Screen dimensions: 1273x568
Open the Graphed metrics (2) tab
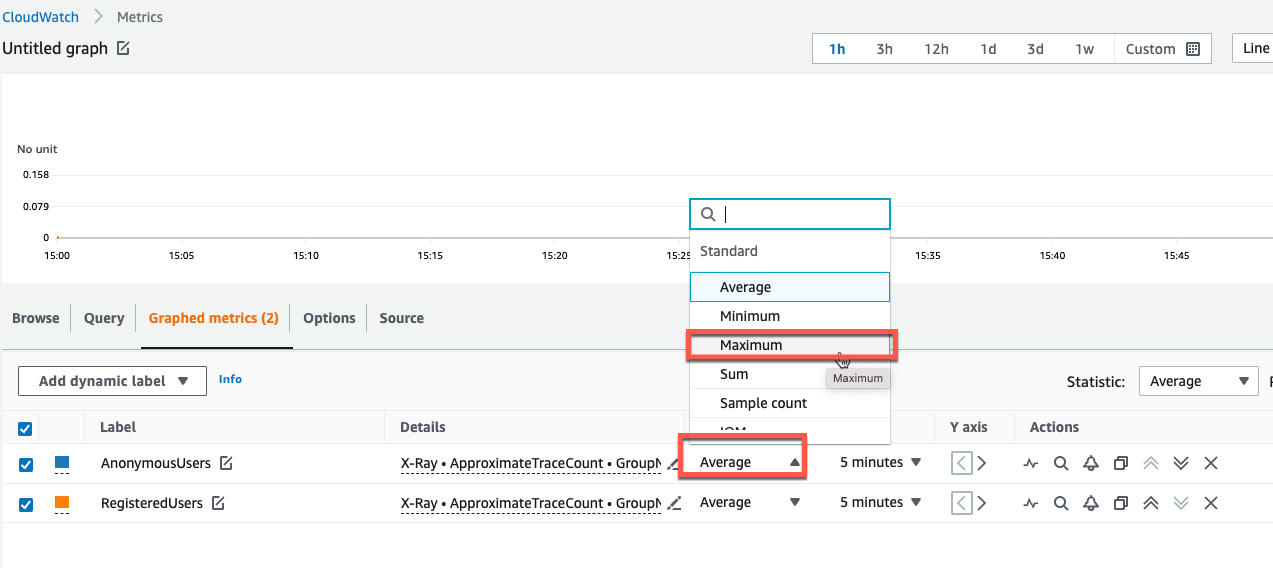213,318
